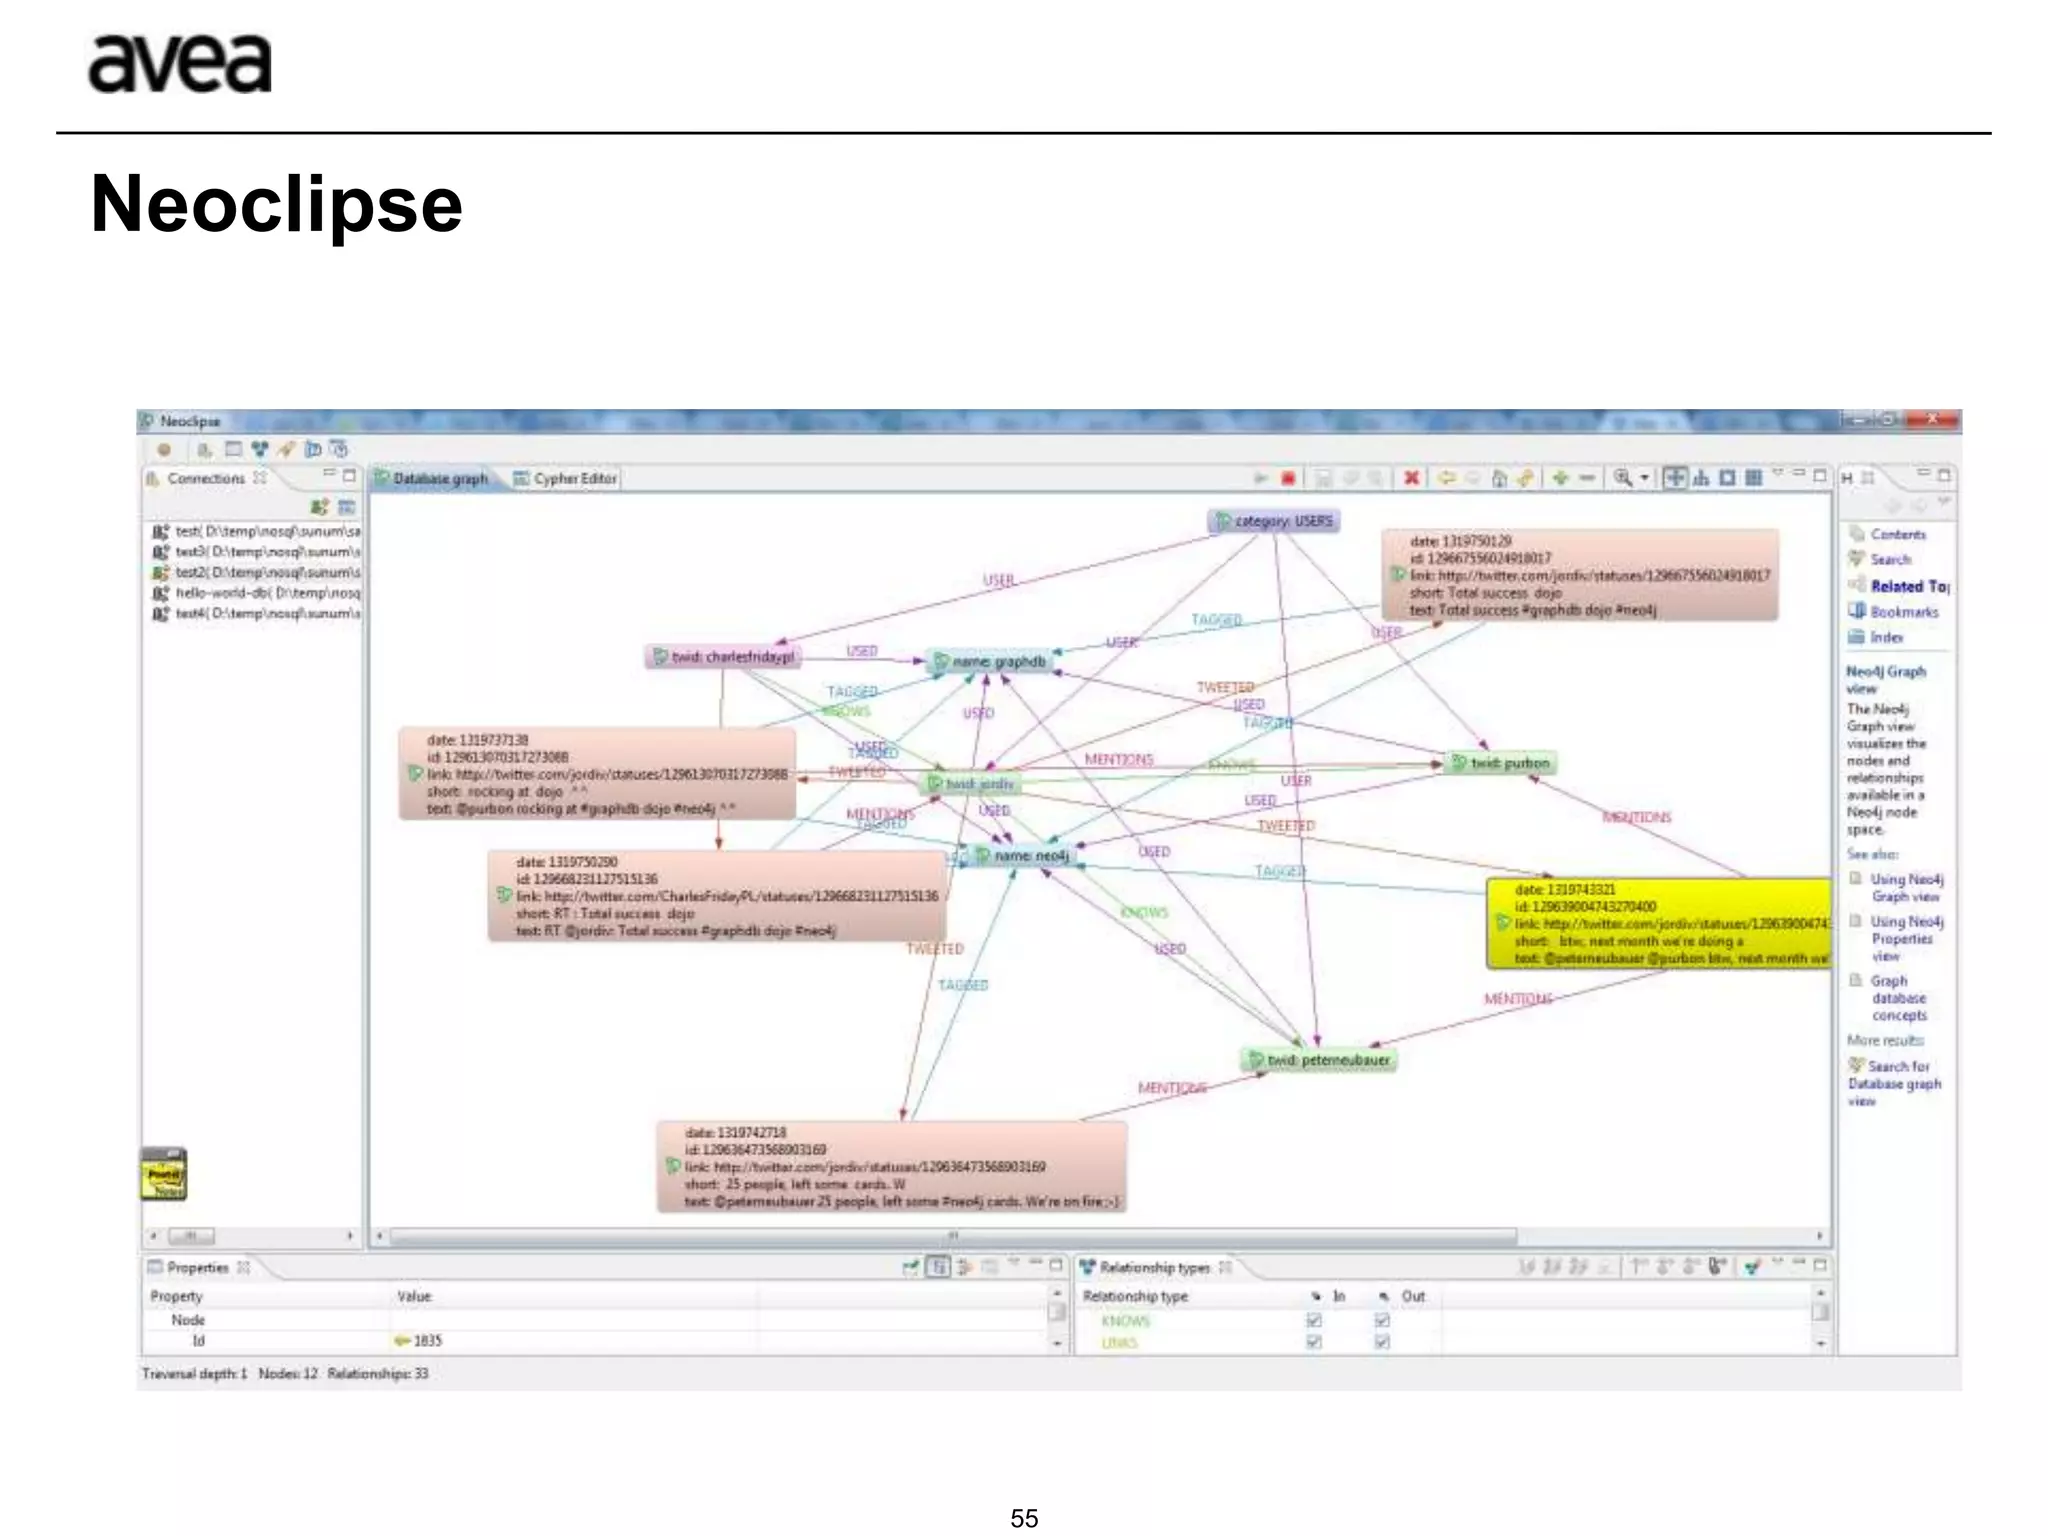Click the brown circle icon in main toolbar

(x=164, y=450)
